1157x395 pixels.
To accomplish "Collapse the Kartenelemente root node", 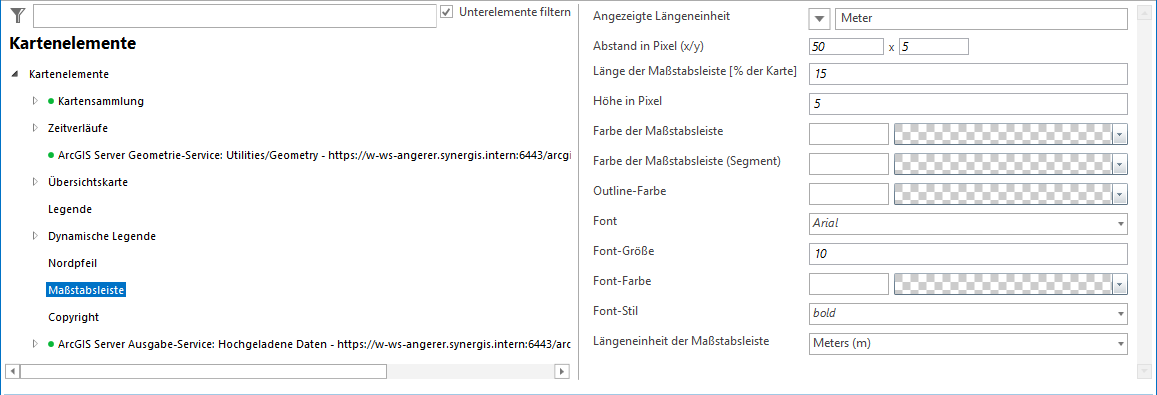I will [x=15, y=75].
